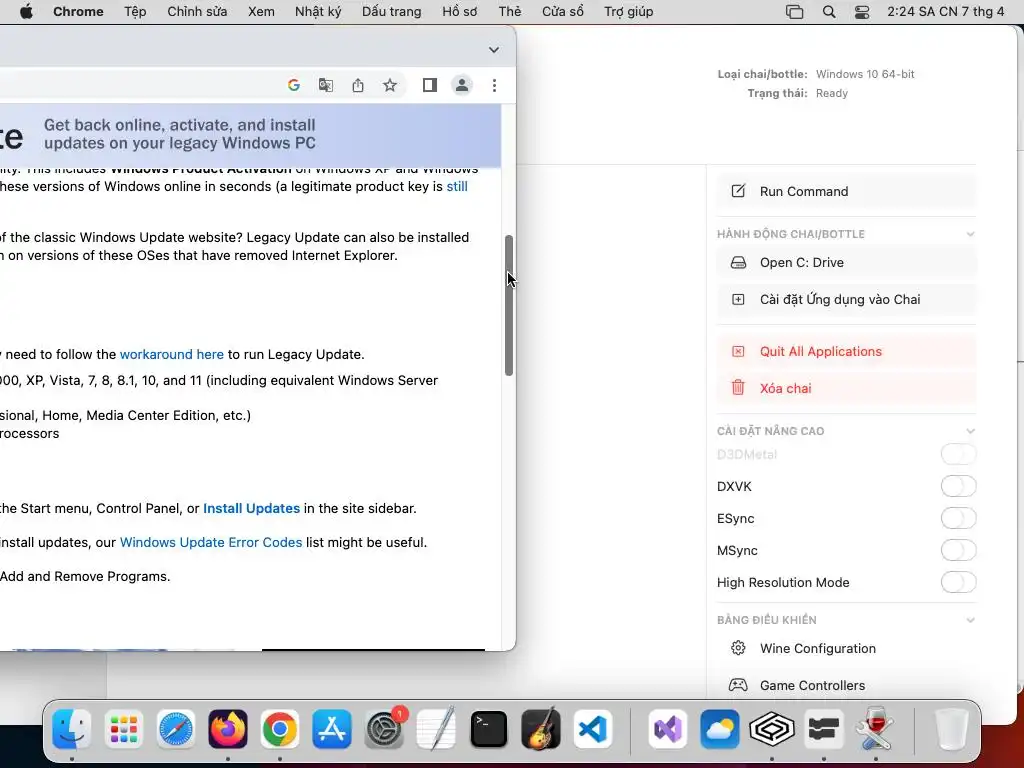Open Launchpad from the Dock
Viewport: 1024px width, 768px height.
click(123, 729)
